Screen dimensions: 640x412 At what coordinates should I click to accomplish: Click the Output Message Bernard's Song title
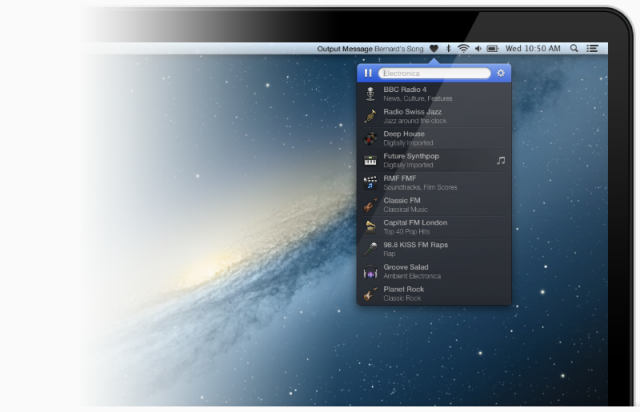point(370,49)
